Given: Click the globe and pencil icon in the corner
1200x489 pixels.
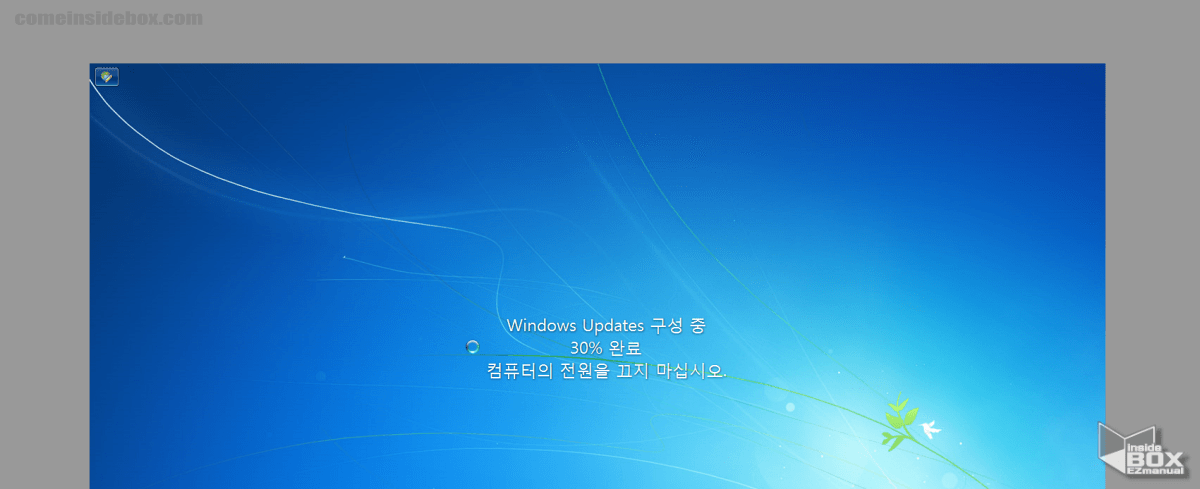Looking at the screenshot, I should click(106, 77).
